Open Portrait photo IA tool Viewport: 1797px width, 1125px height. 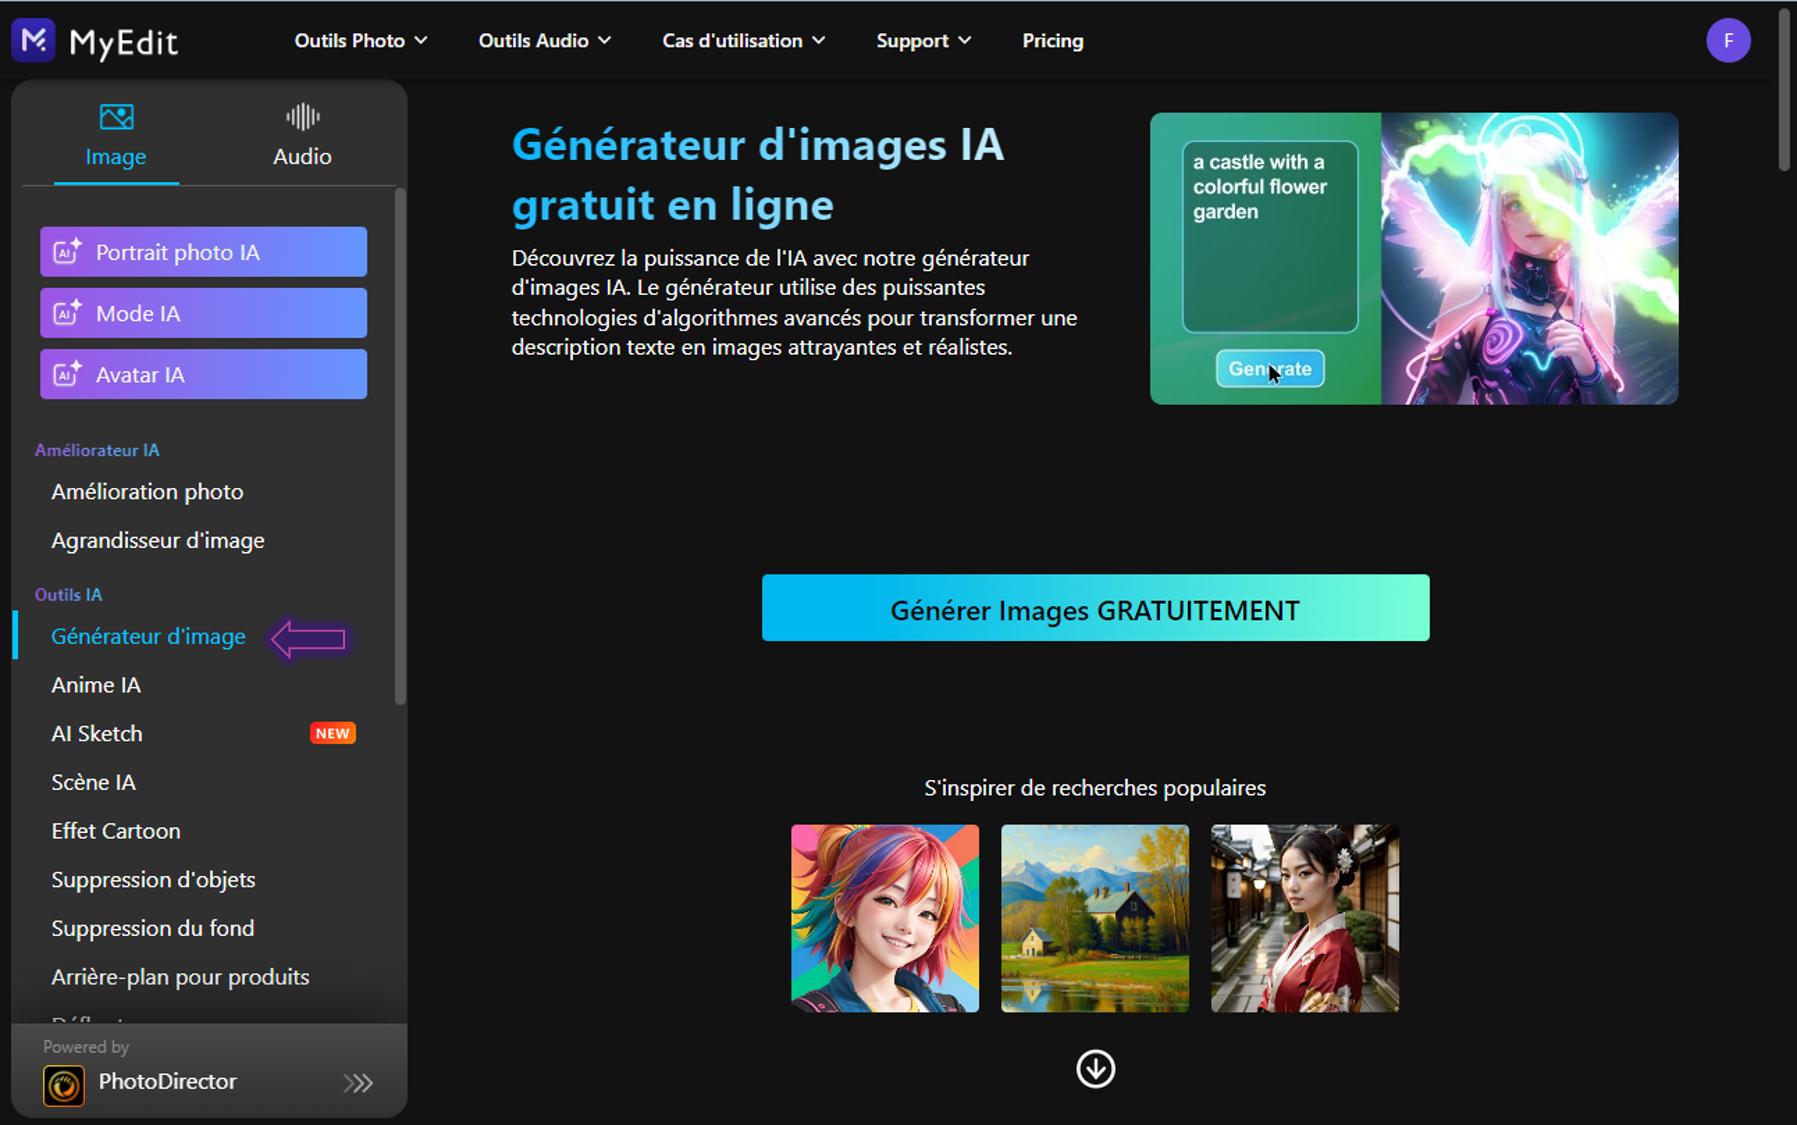[x=202, y=252]
